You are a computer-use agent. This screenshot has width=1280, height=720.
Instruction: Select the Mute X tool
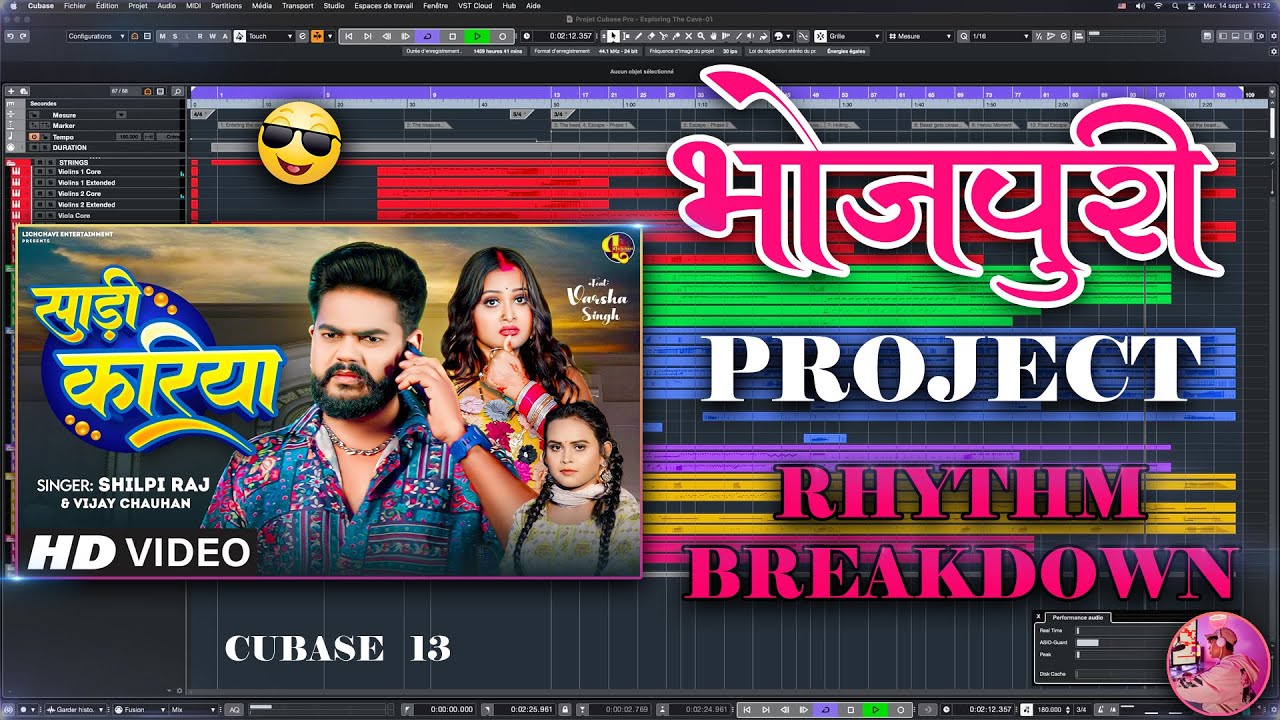click(688, 36)
